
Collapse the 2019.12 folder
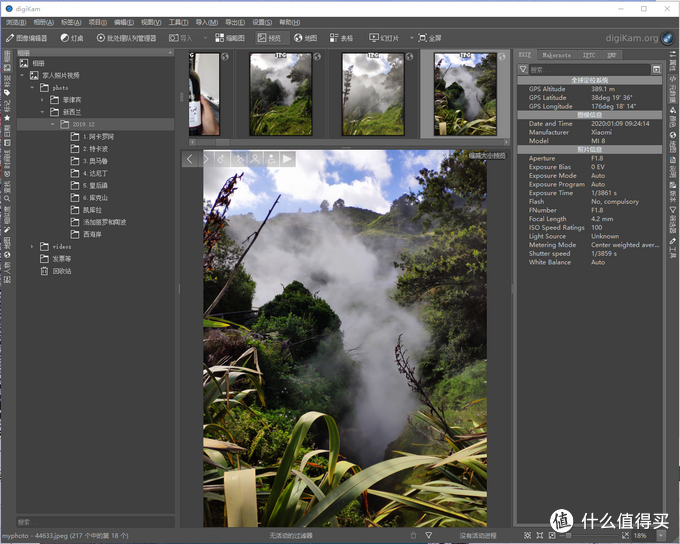pyautogui.click(x=52, y=124)
